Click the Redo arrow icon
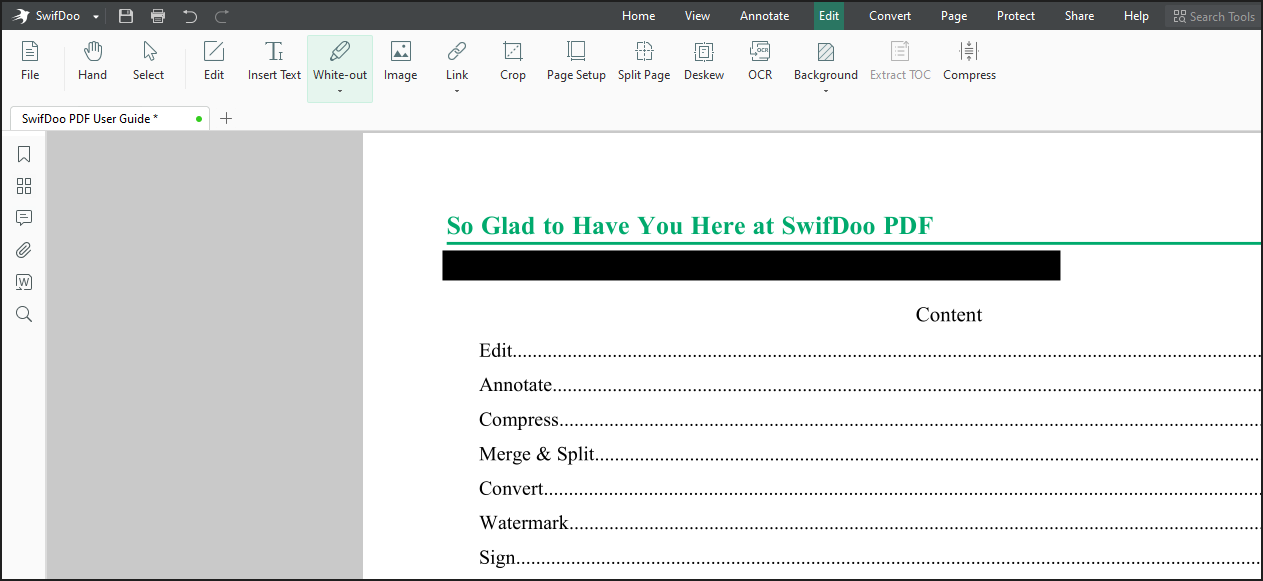 [x=222, y=16]
